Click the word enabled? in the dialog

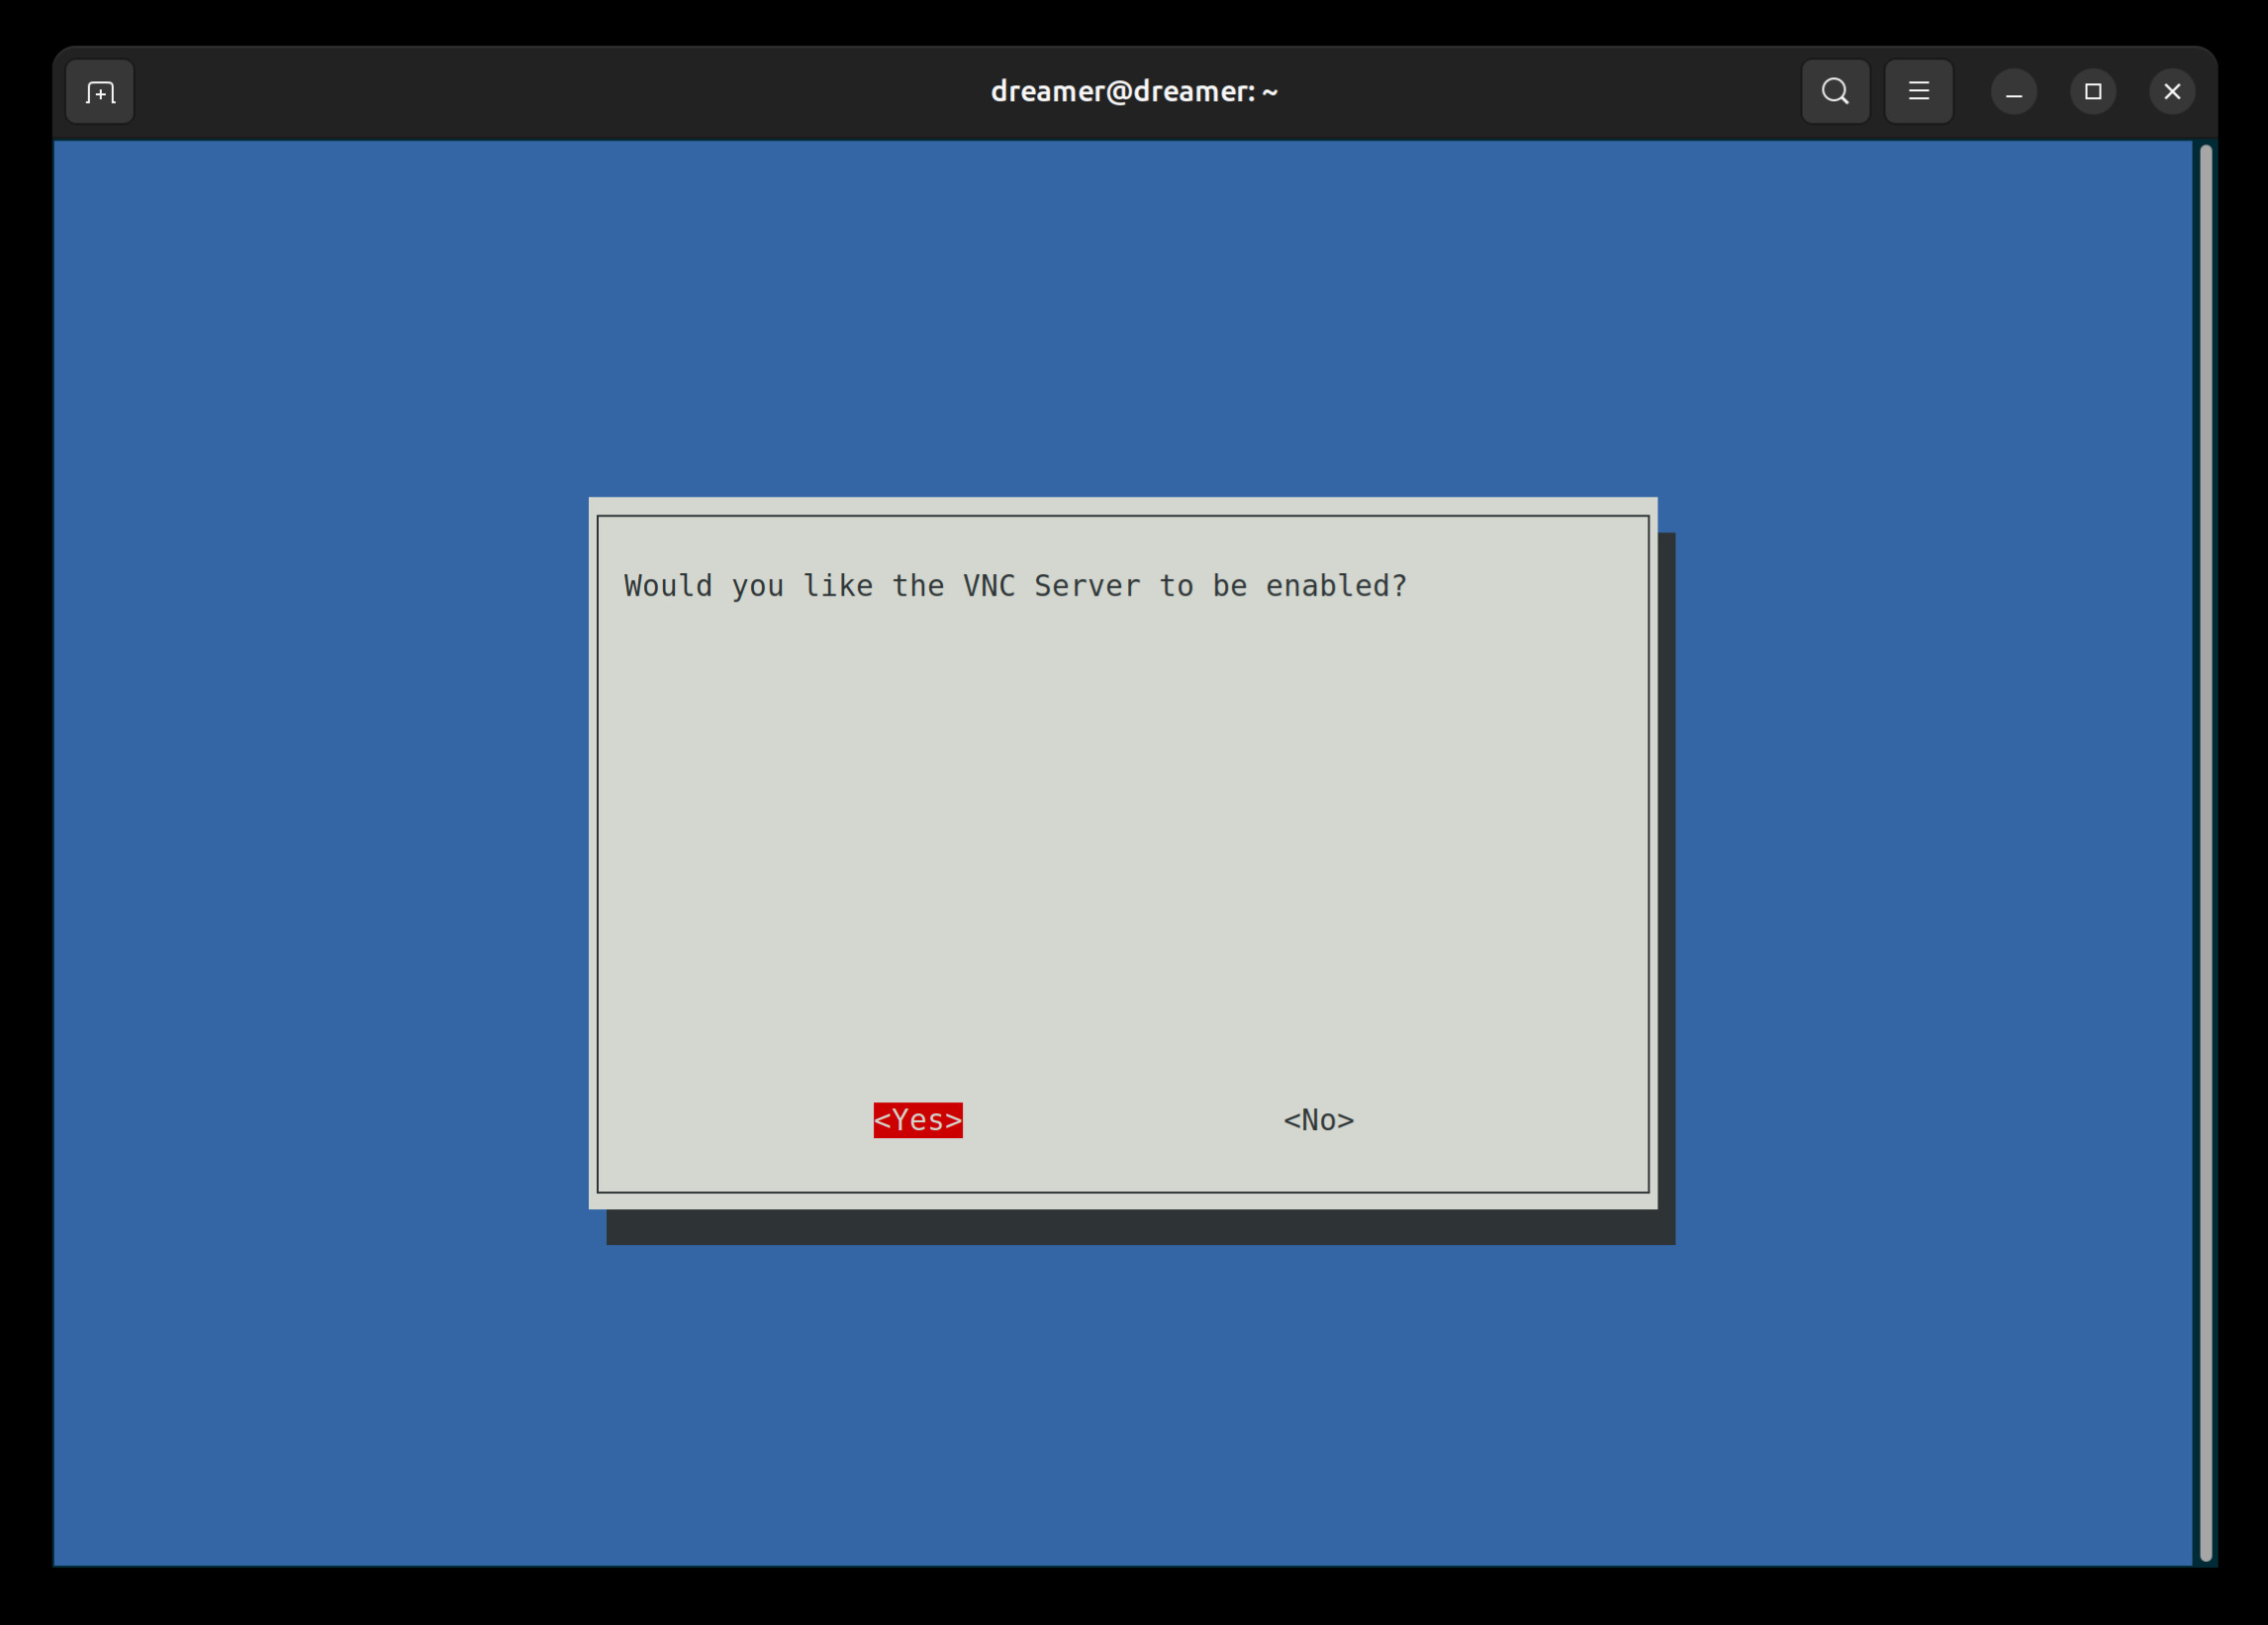(x=1336, y=586)
